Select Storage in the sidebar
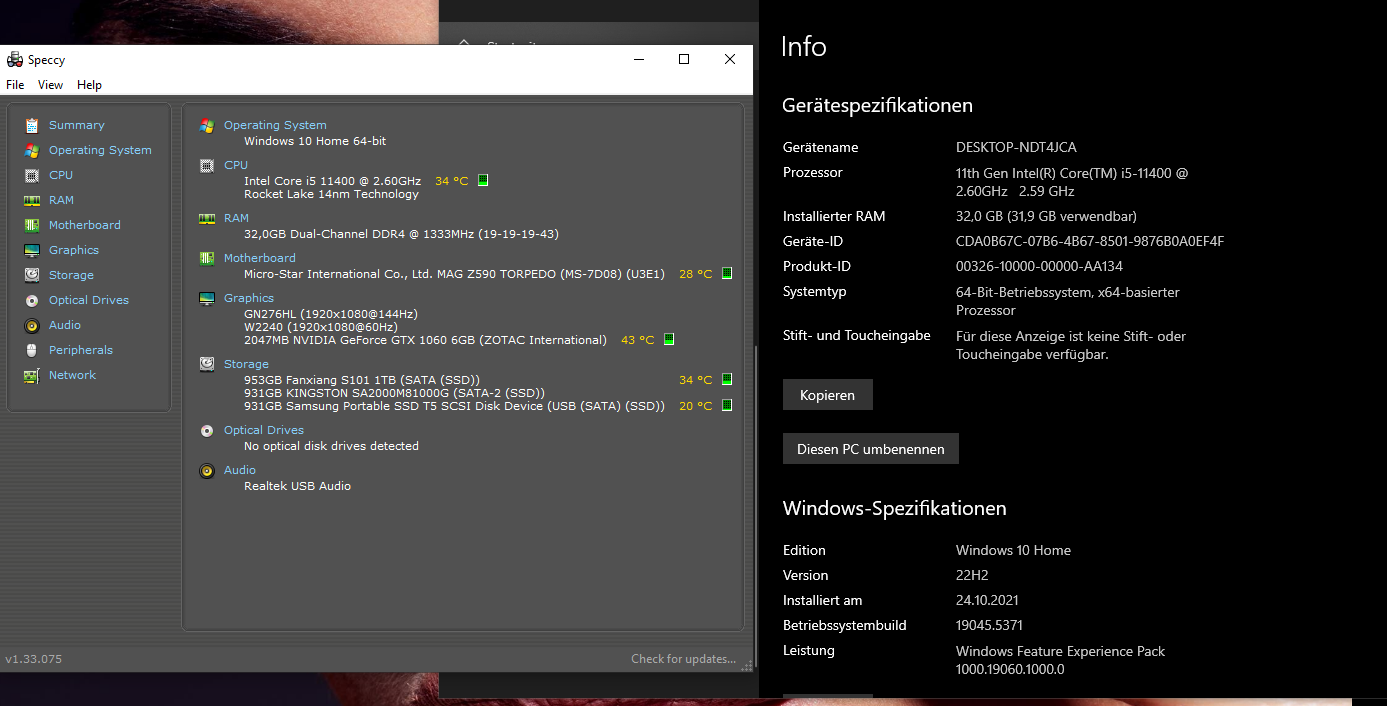This screenshot has height=706, width=1387. (x=71, y=275)
